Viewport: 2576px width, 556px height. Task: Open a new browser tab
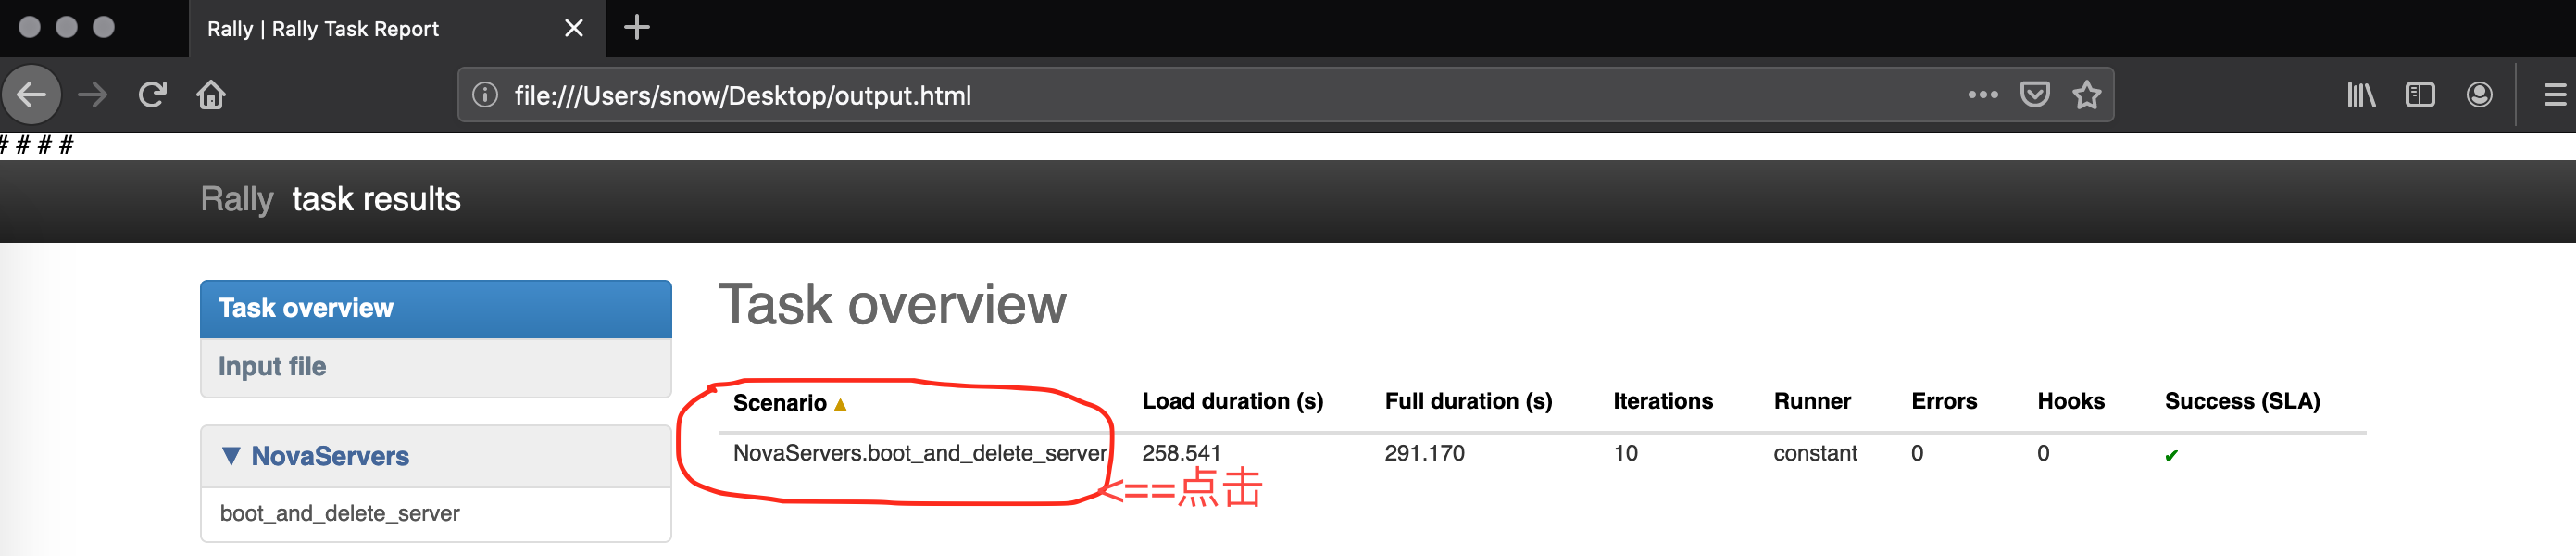click(637, 28)
